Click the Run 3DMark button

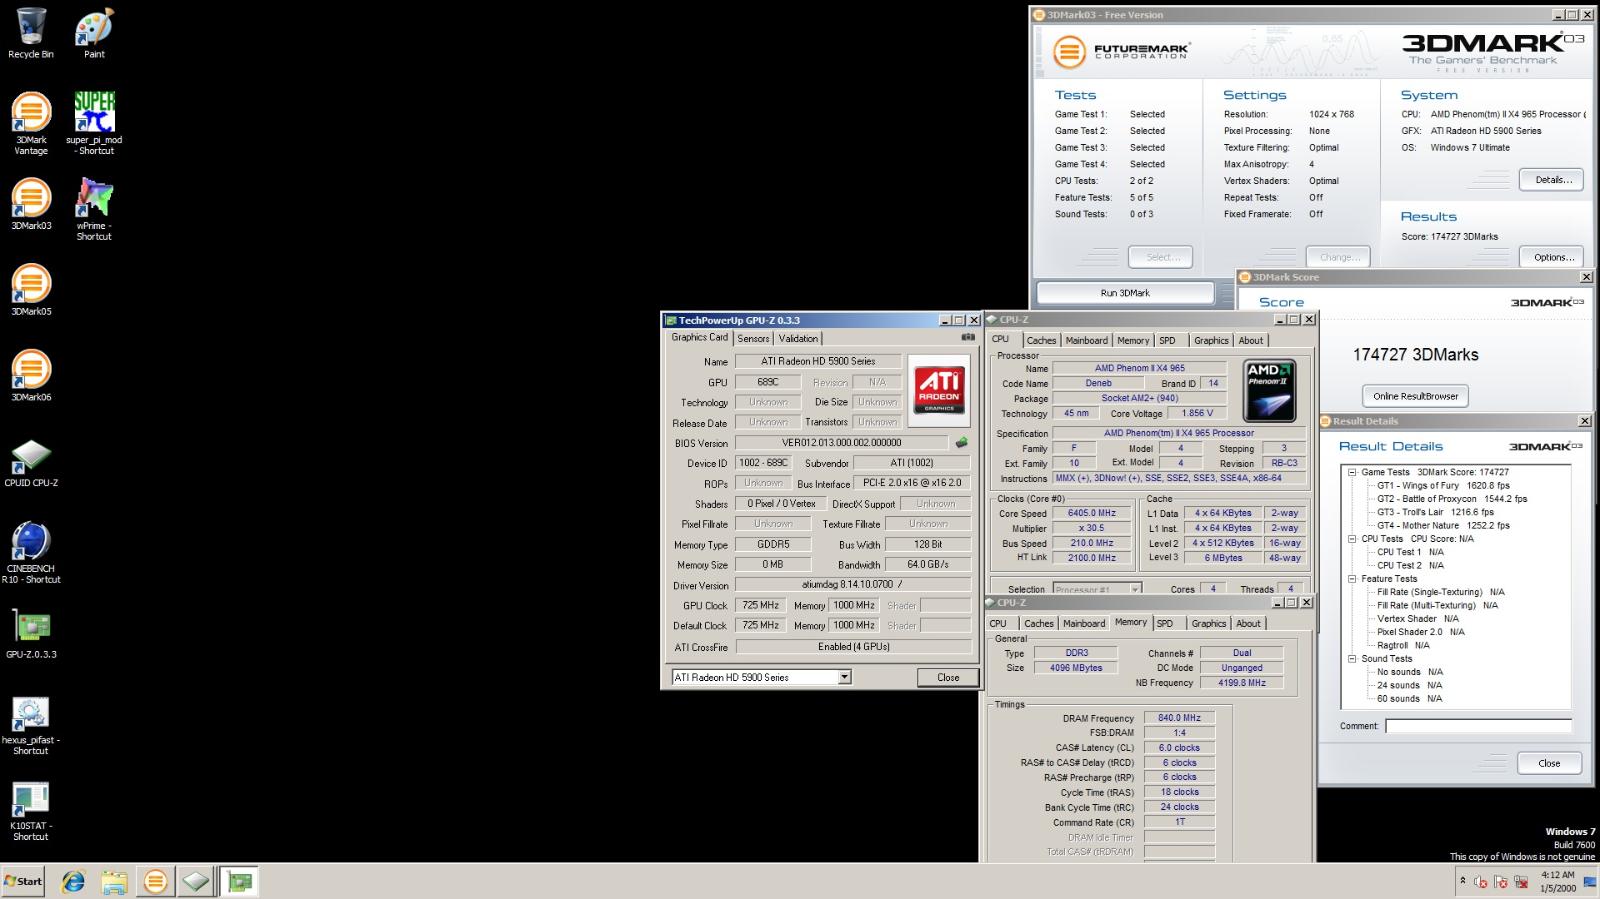tap(1125, 293)
